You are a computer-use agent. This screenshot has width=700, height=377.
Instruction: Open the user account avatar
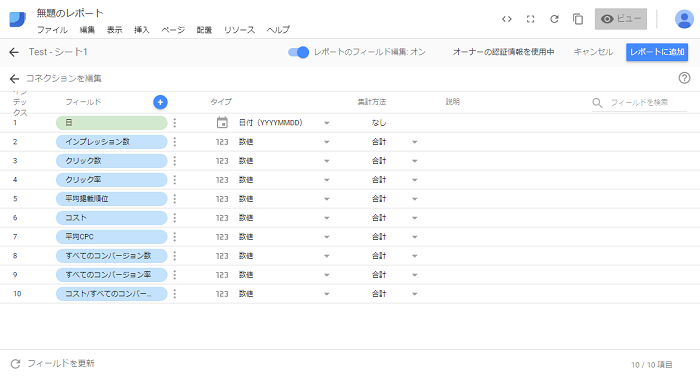click(x=684, y=19)
